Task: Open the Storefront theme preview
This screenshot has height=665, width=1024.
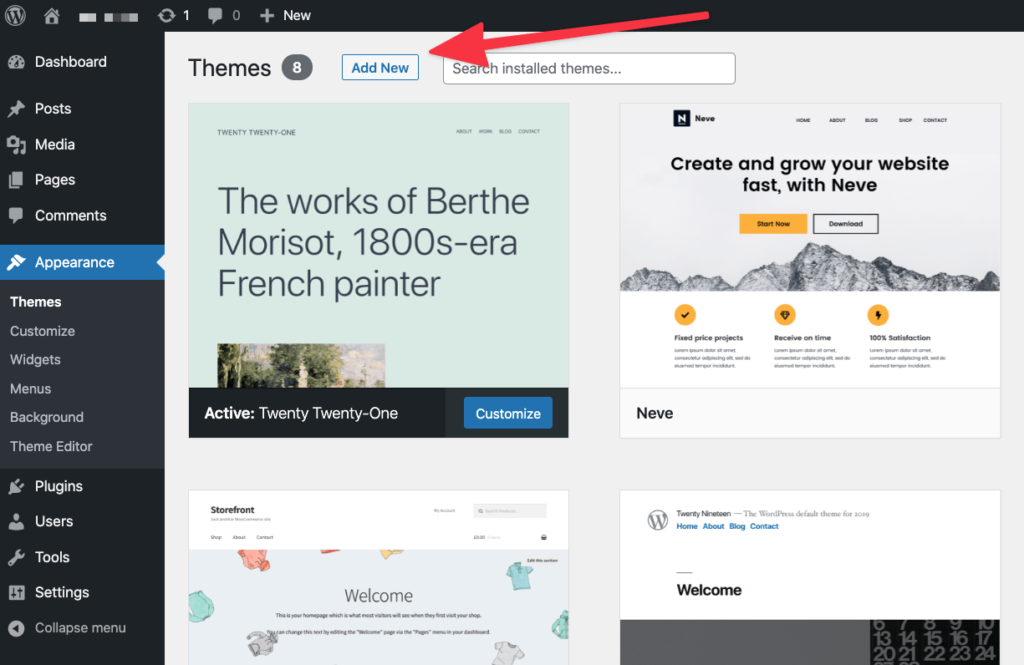Action: coord(379,577)
